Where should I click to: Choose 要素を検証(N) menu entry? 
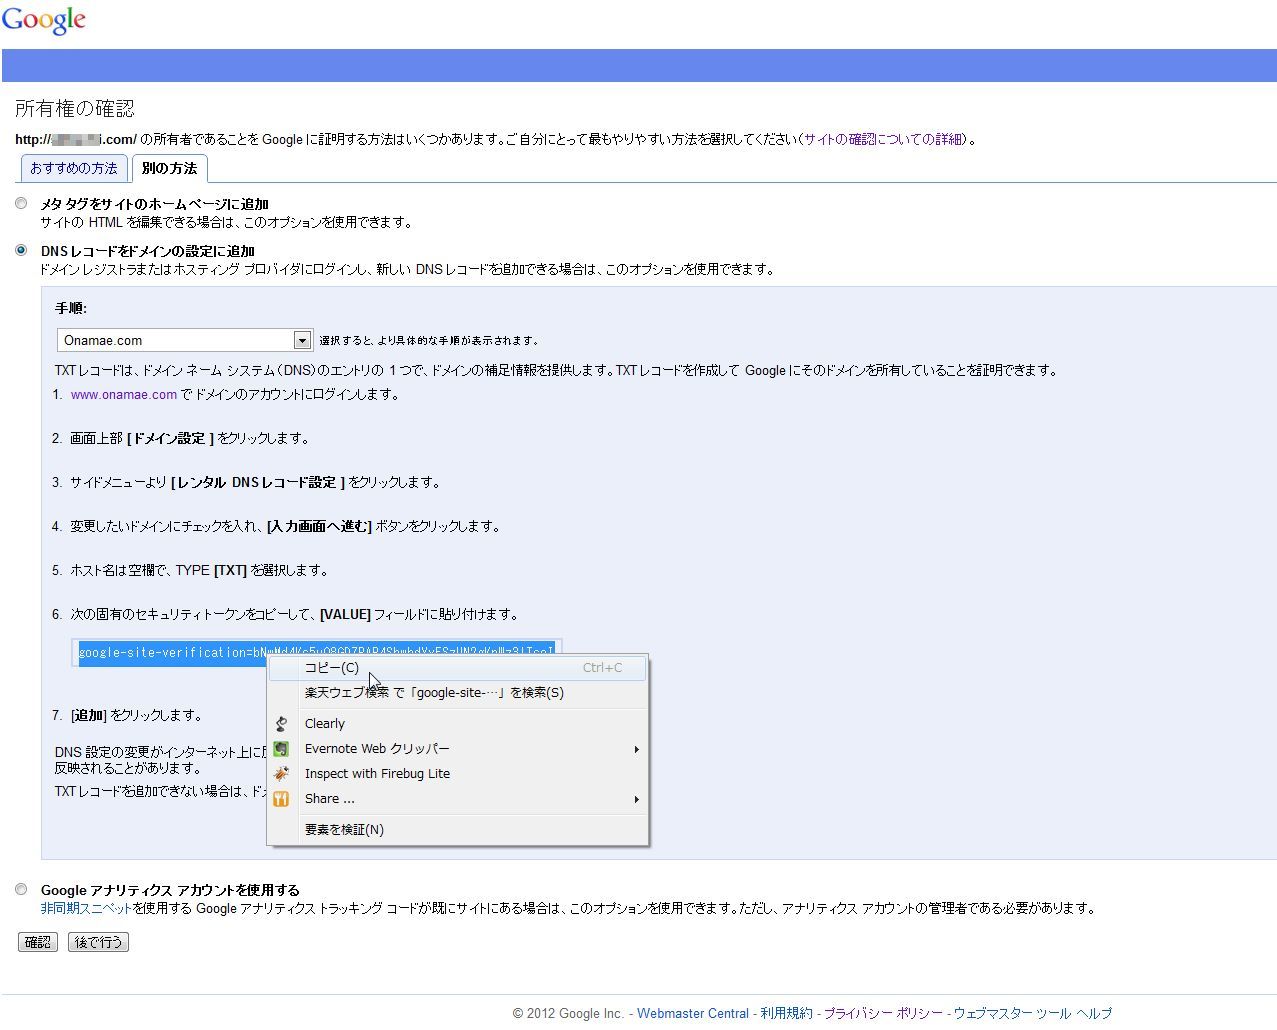tap(458, 830)
